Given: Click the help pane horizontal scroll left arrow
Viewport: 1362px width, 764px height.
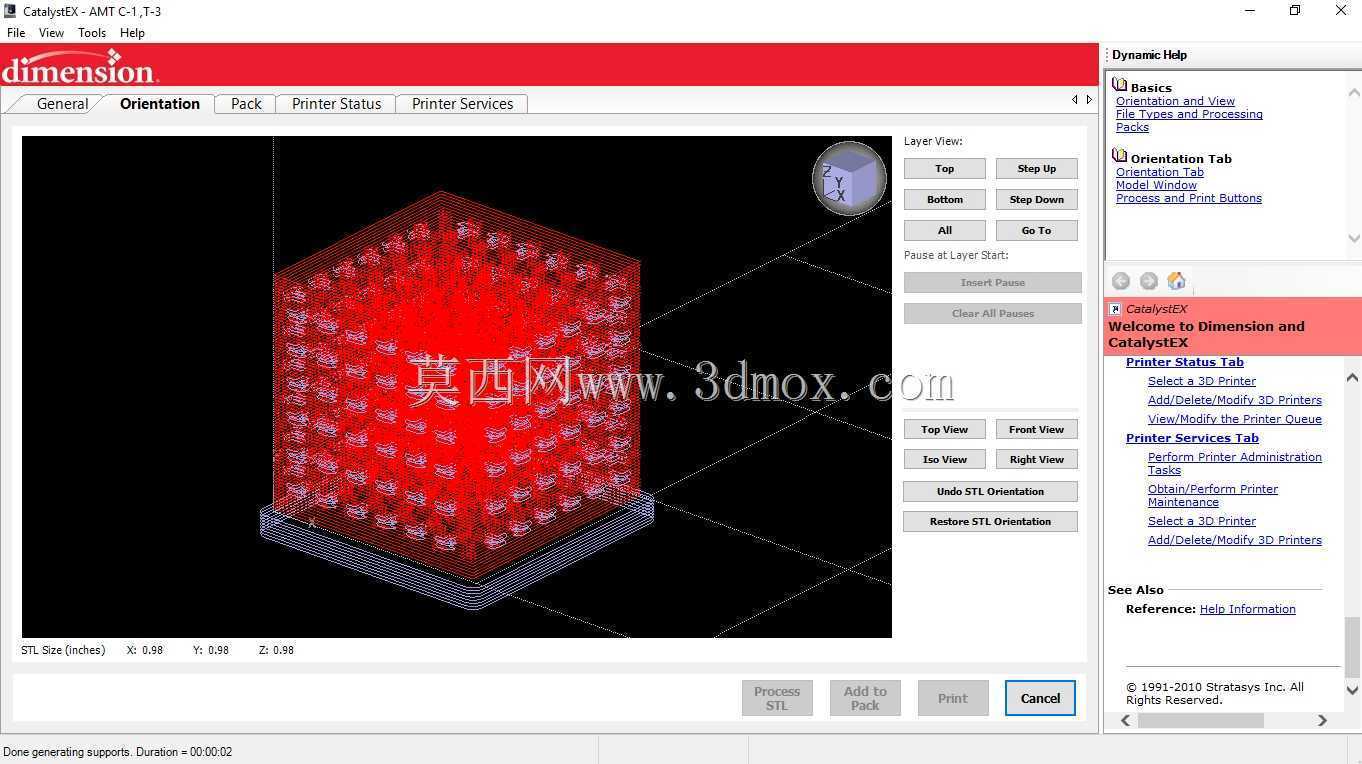Looking at the screenshot, I should pyautogui.click(x=1126, y=720).
